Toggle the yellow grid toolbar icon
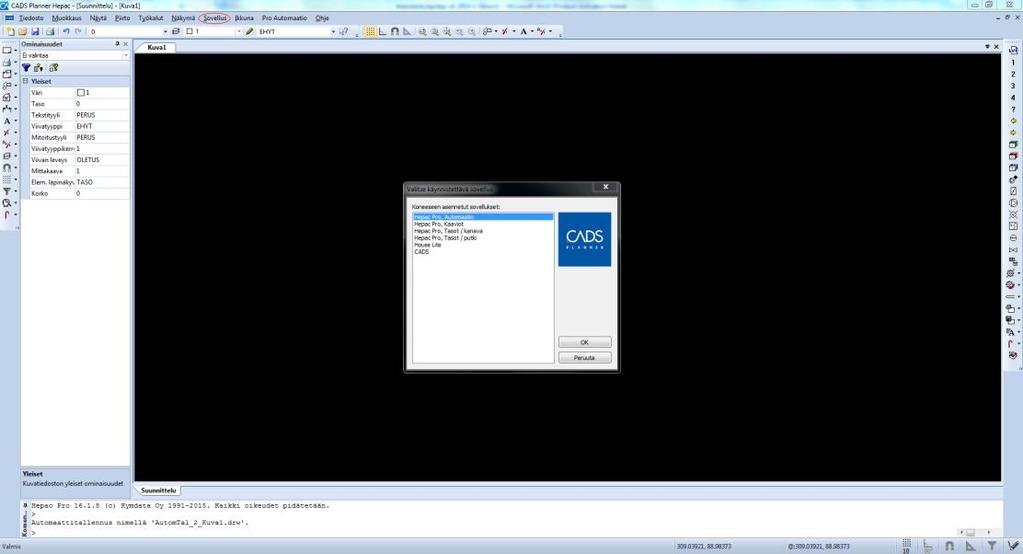Image resolution: width=1023 pixels, height=554 pixels. (370, 31)
